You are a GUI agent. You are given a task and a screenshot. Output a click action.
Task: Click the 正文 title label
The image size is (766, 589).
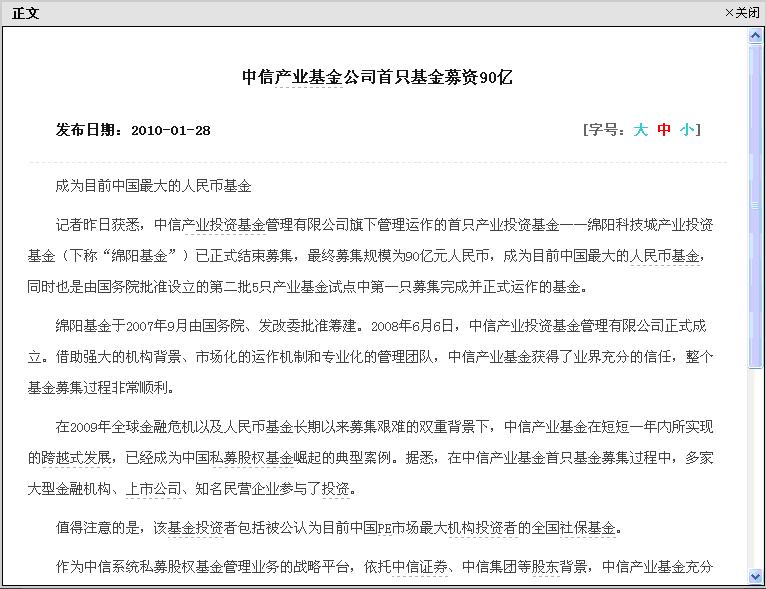pyautogui.click(x=25, y=13)
